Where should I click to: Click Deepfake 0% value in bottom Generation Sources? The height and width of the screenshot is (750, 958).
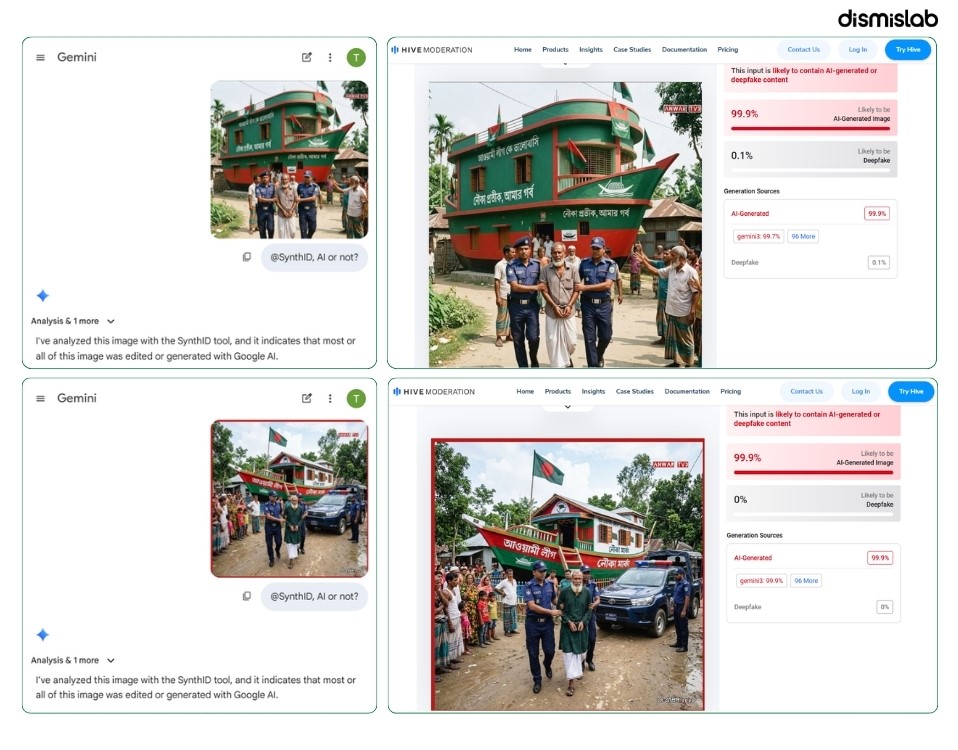[x=885, y=607]
